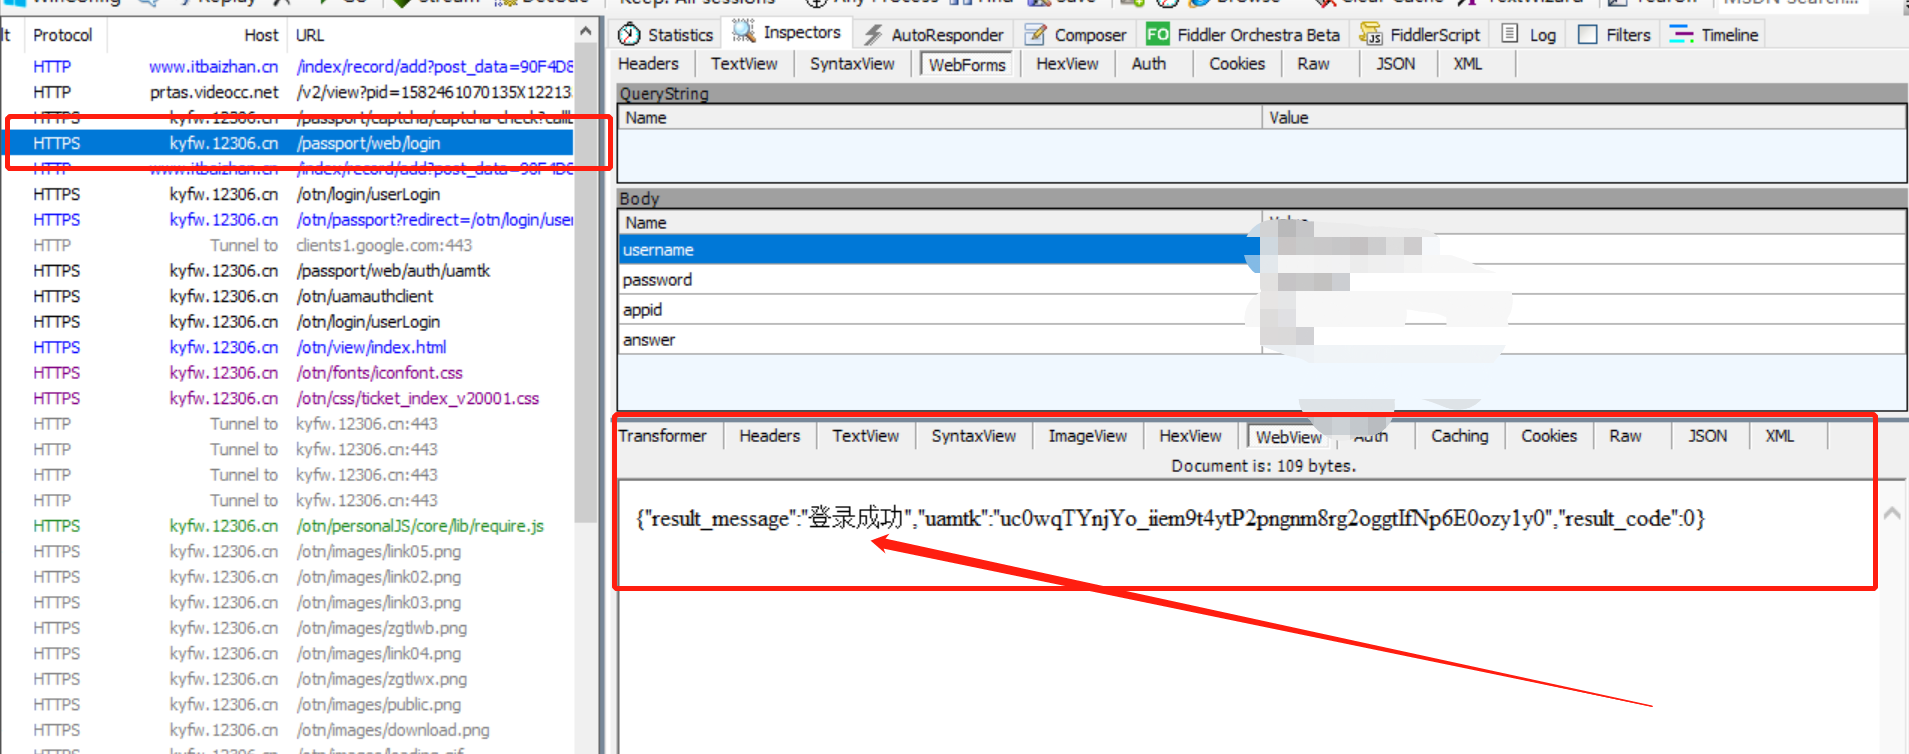
Task: Select the answer row in Body
Action: [1262, 340]
